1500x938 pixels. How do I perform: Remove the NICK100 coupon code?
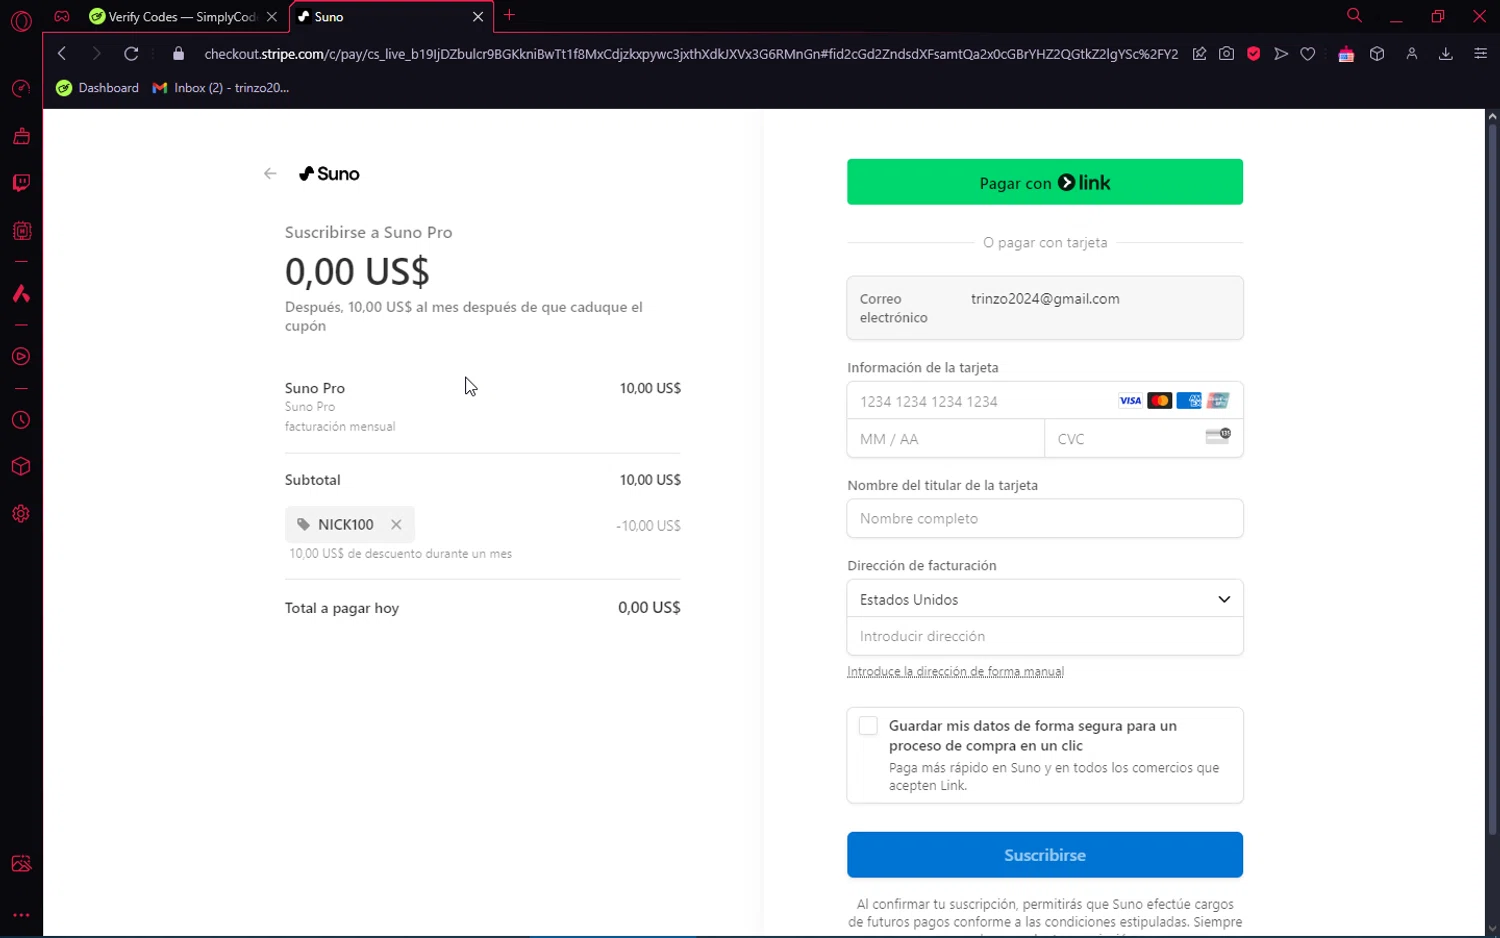tap(396, 524)
